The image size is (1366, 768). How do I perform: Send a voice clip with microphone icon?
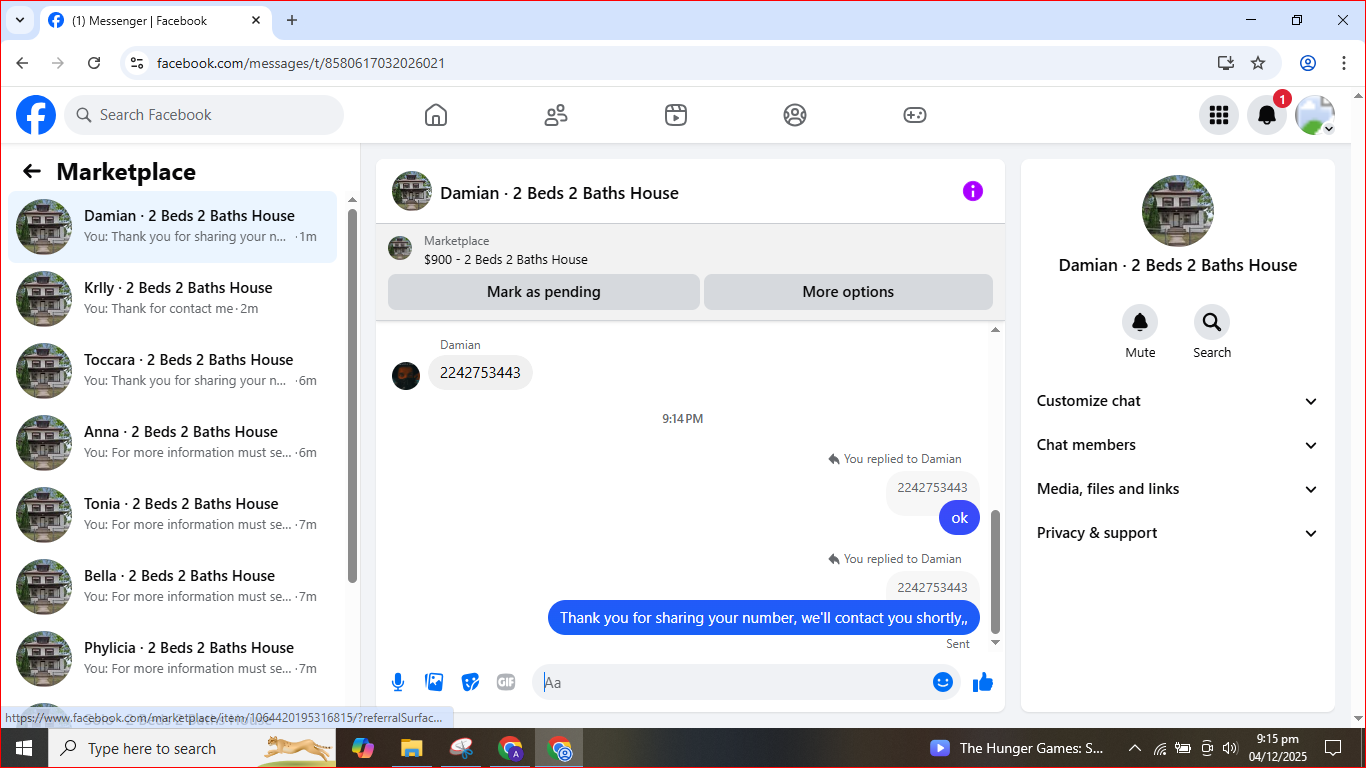tap(398, 682)
